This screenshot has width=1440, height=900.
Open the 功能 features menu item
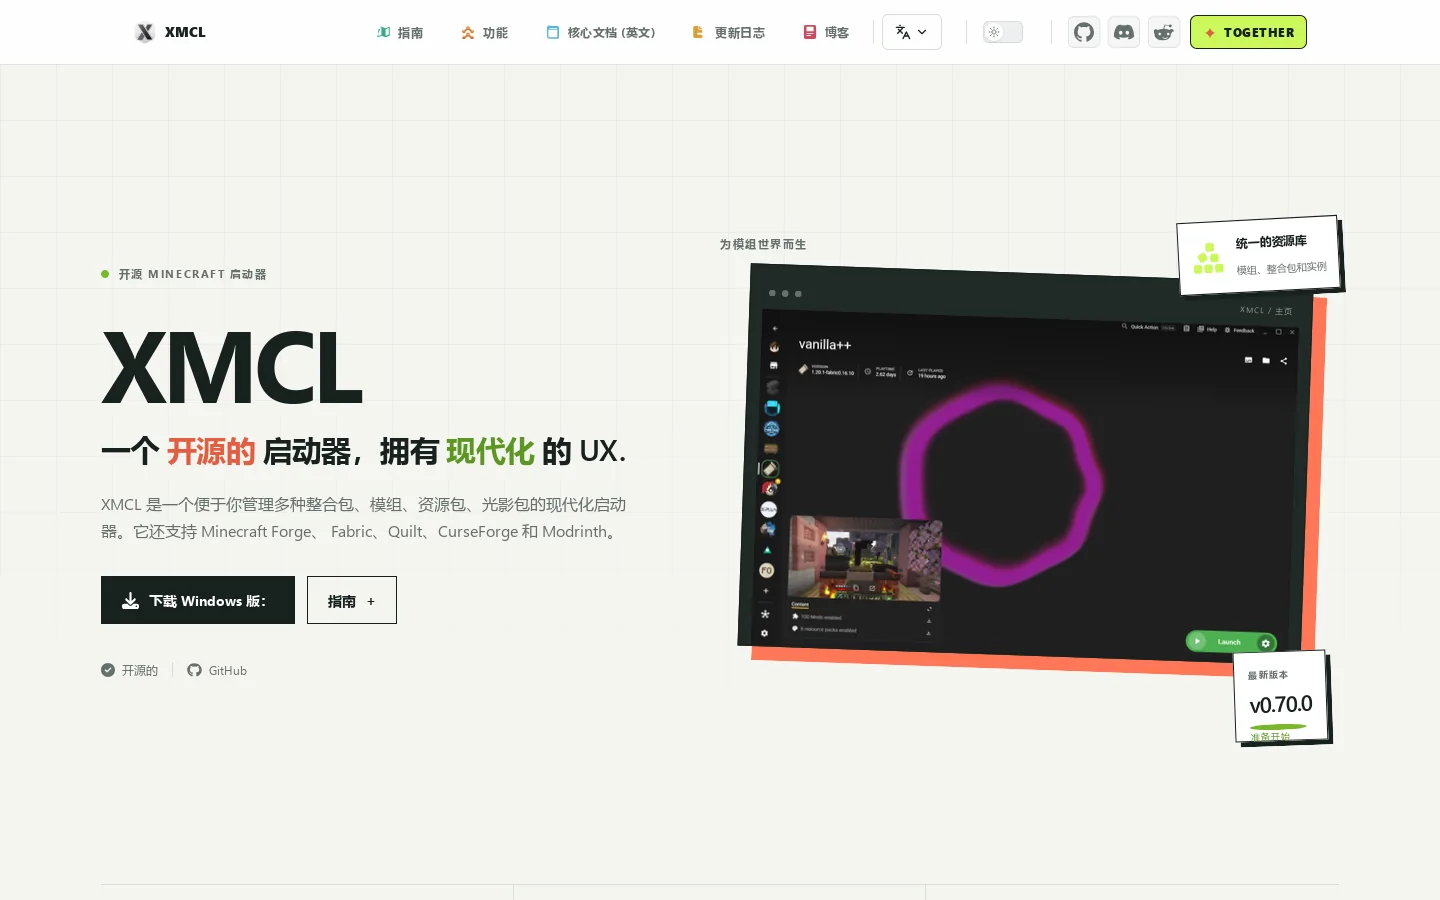(x=485, y=32)
